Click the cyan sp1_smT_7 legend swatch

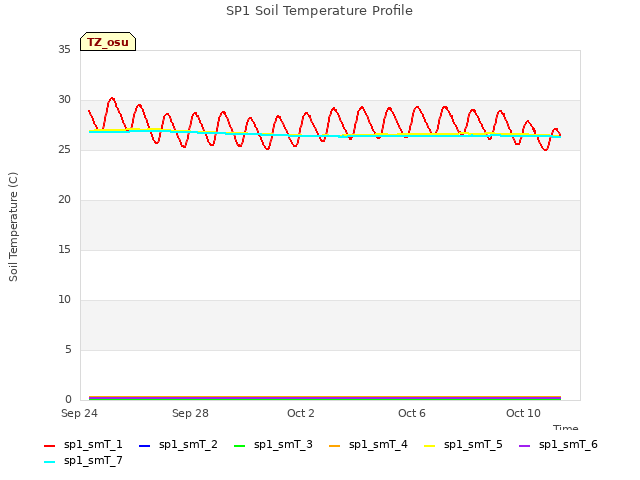(x=49, y=462)
